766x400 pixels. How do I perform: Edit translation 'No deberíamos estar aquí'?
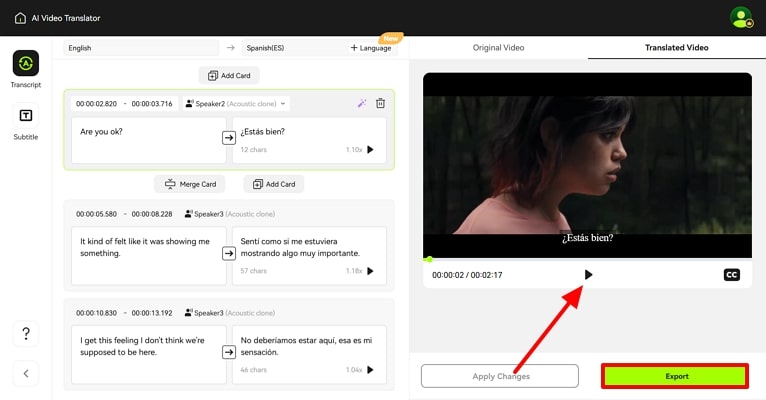(x=309, y=355)
